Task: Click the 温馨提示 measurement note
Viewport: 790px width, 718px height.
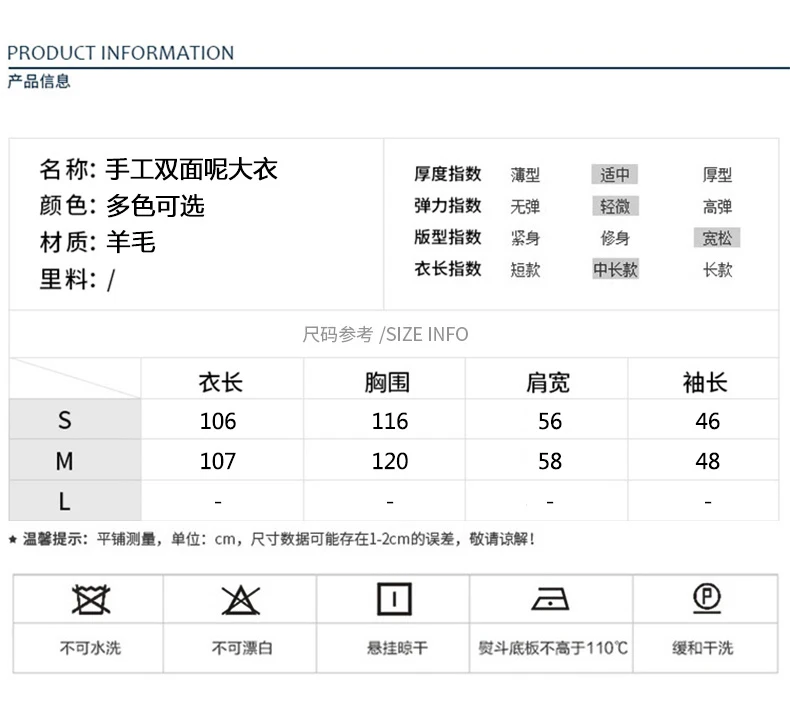Action: click(272, 539)
